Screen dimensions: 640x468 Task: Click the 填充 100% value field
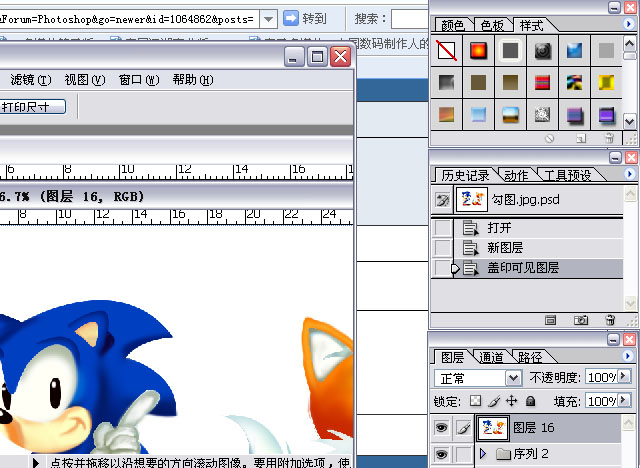602,401
